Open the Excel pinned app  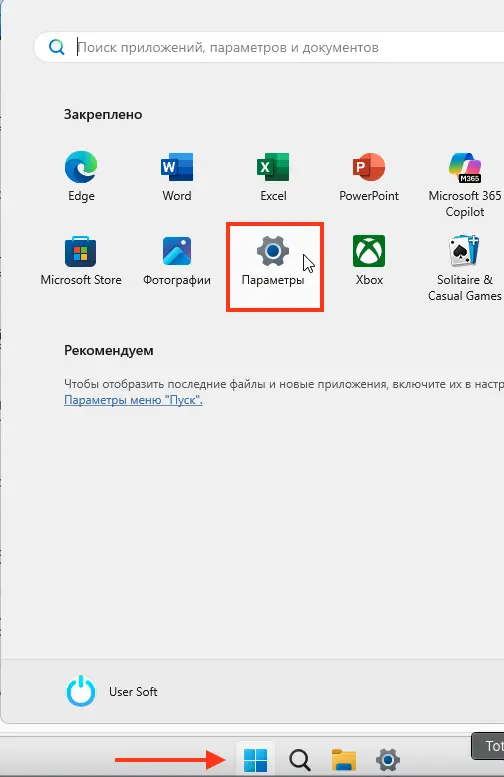click(273, 176)
